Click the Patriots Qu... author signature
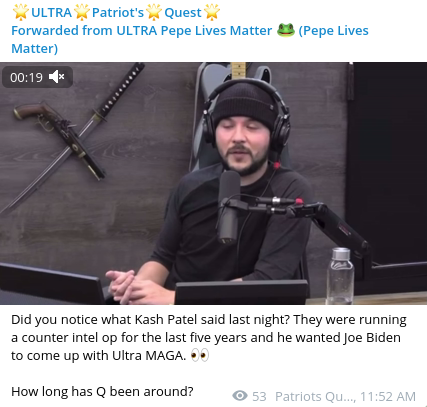The image size is (427, 407). [x=315, y=396]
